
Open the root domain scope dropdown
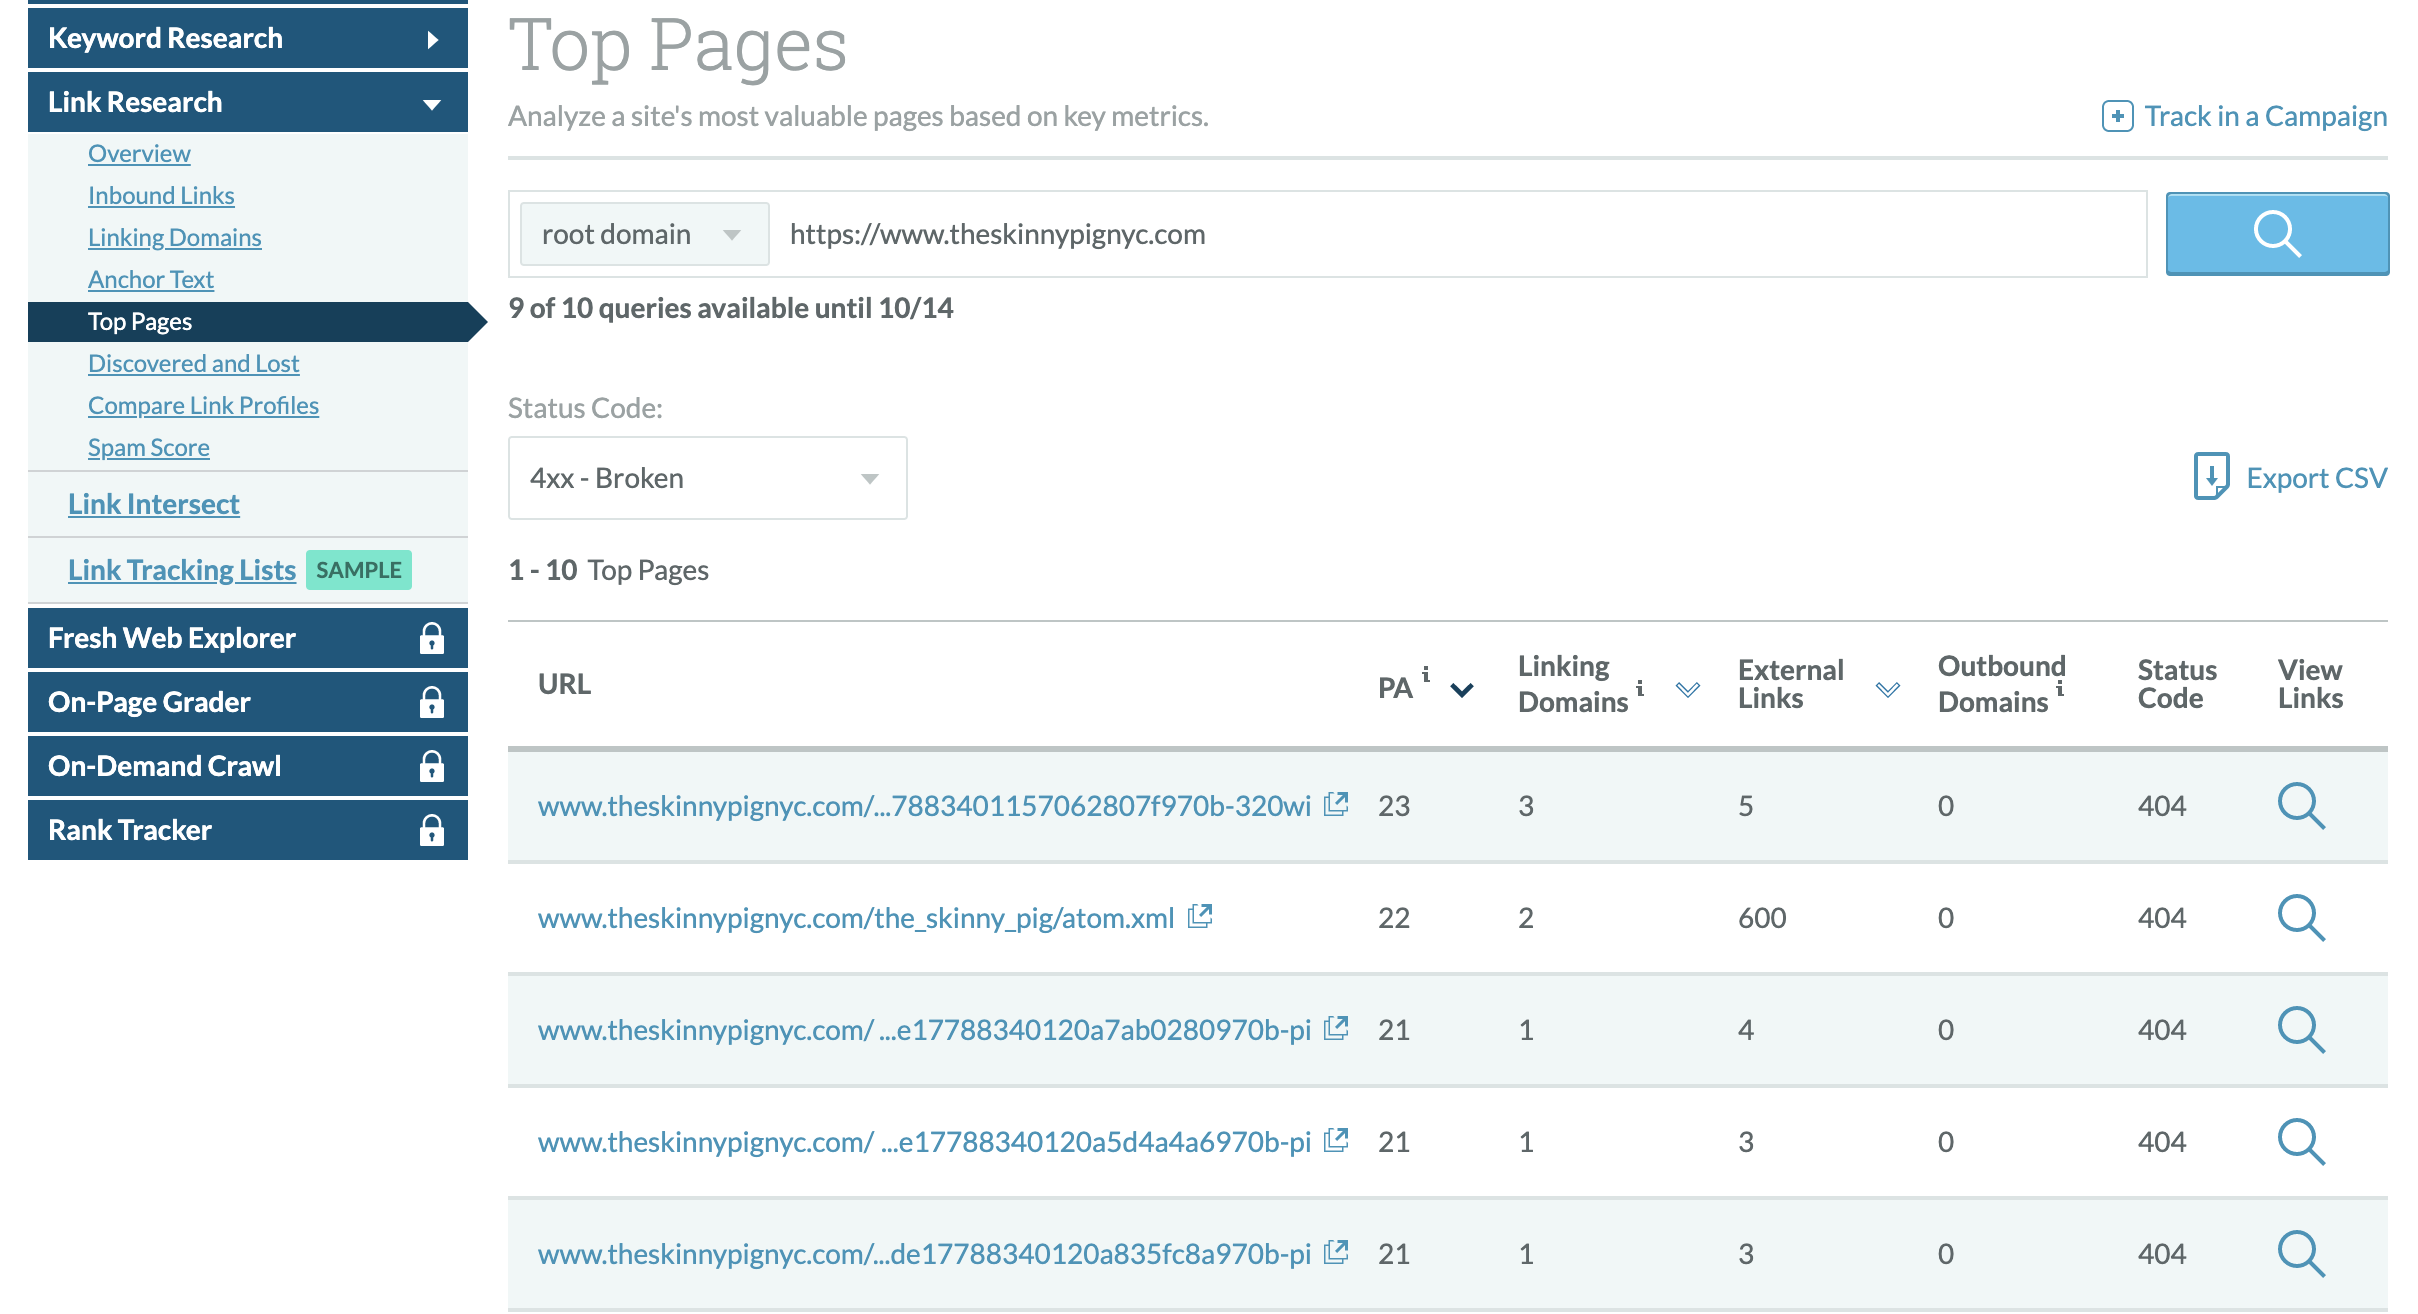(645, 234)
